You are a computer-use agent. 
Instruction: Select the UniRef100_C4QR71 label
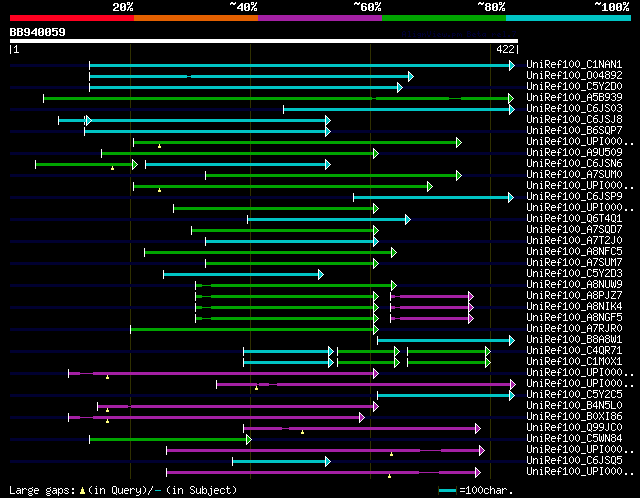(x=574, y=351)
